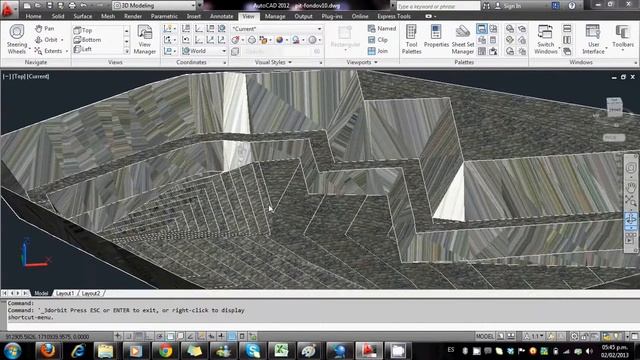The width and height of the screenshot is (640, 360).
Task: Select the Top view preset
Action: 83,30
